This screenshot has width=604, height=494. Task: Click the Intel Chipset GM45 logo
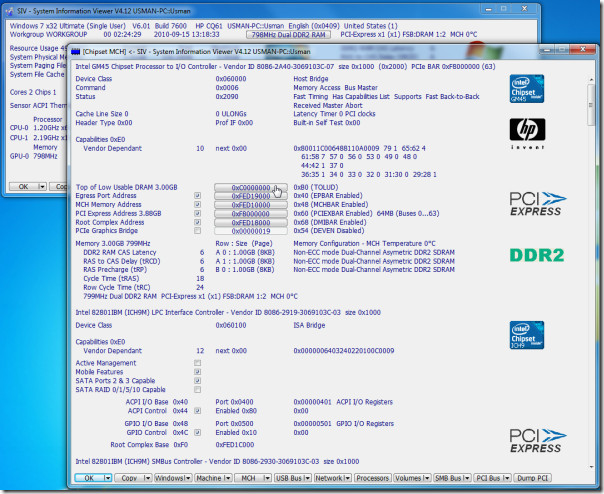(527, 89)
